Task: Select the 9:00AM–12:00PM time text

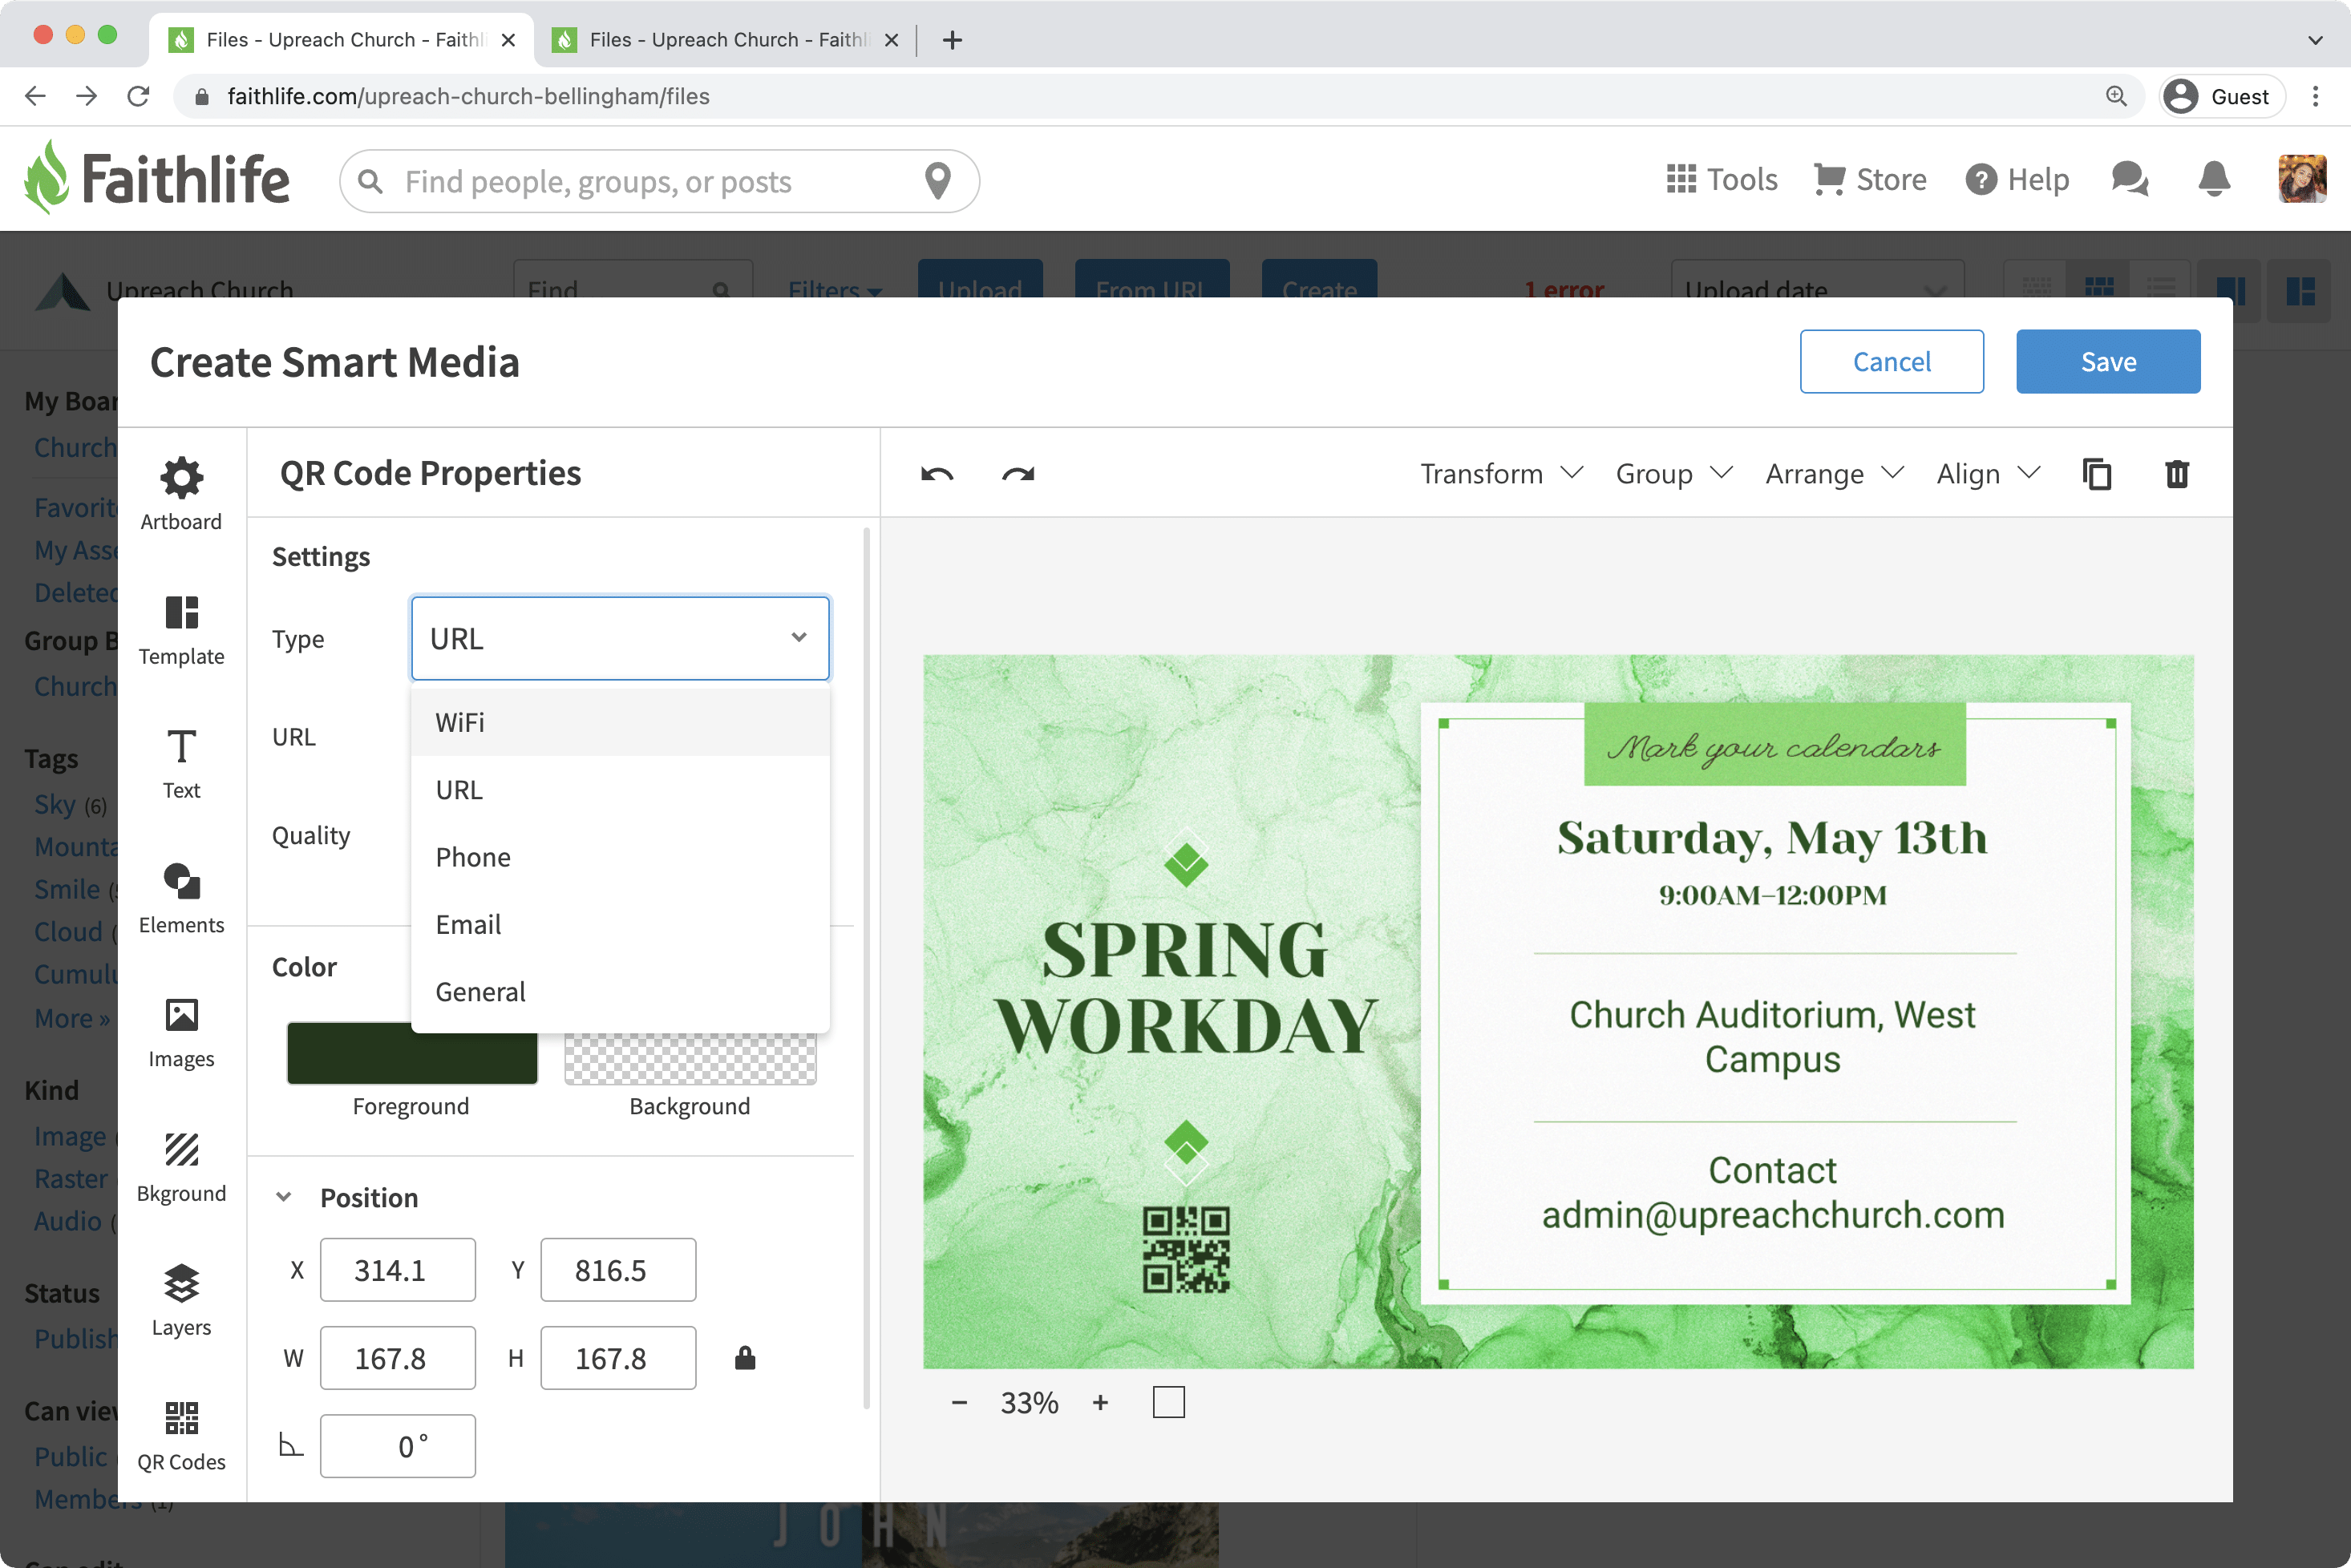Action: click(x=1772, y=895)
